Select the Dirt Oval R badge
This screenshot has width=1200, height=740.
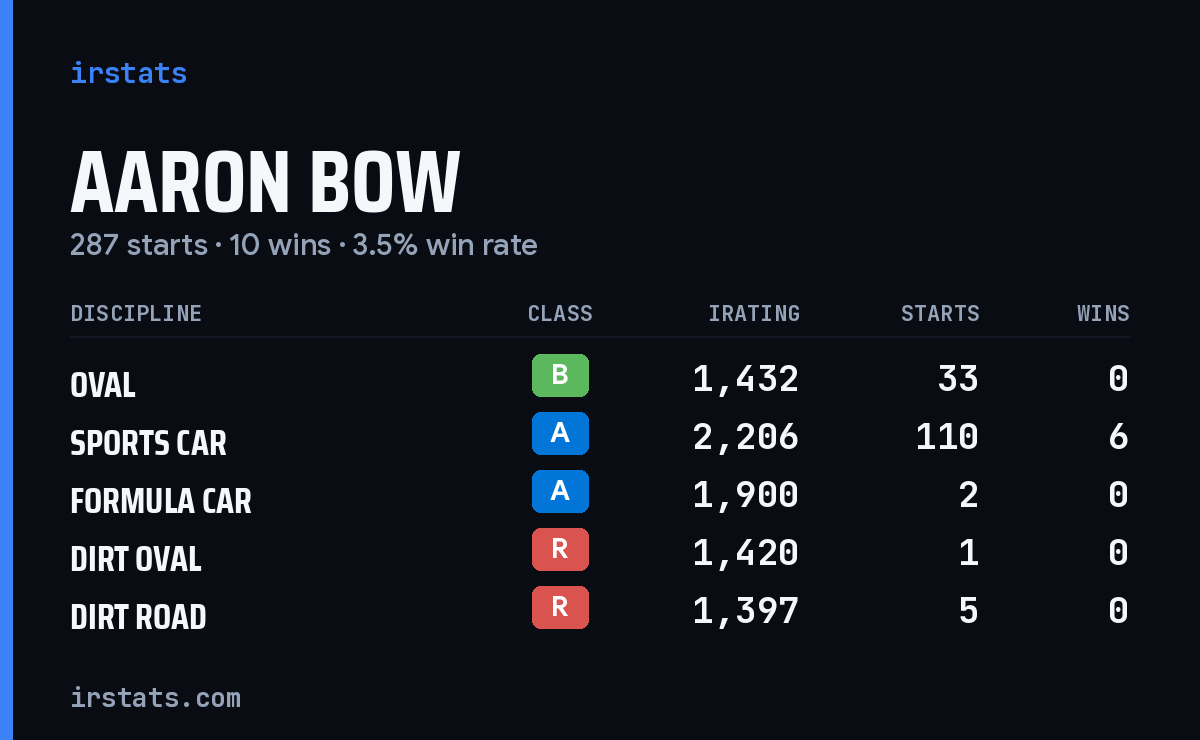click(x=560, y=549)
